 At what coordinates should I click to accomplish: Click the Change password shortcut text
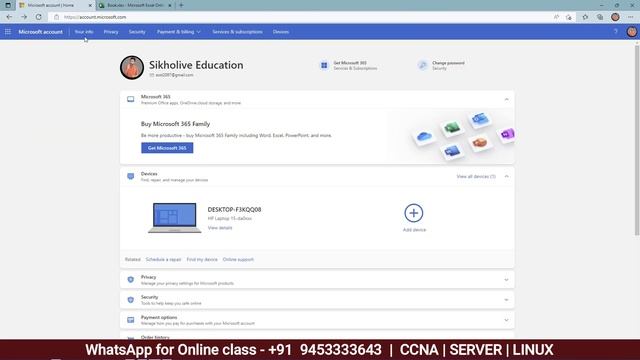(448, 63)
